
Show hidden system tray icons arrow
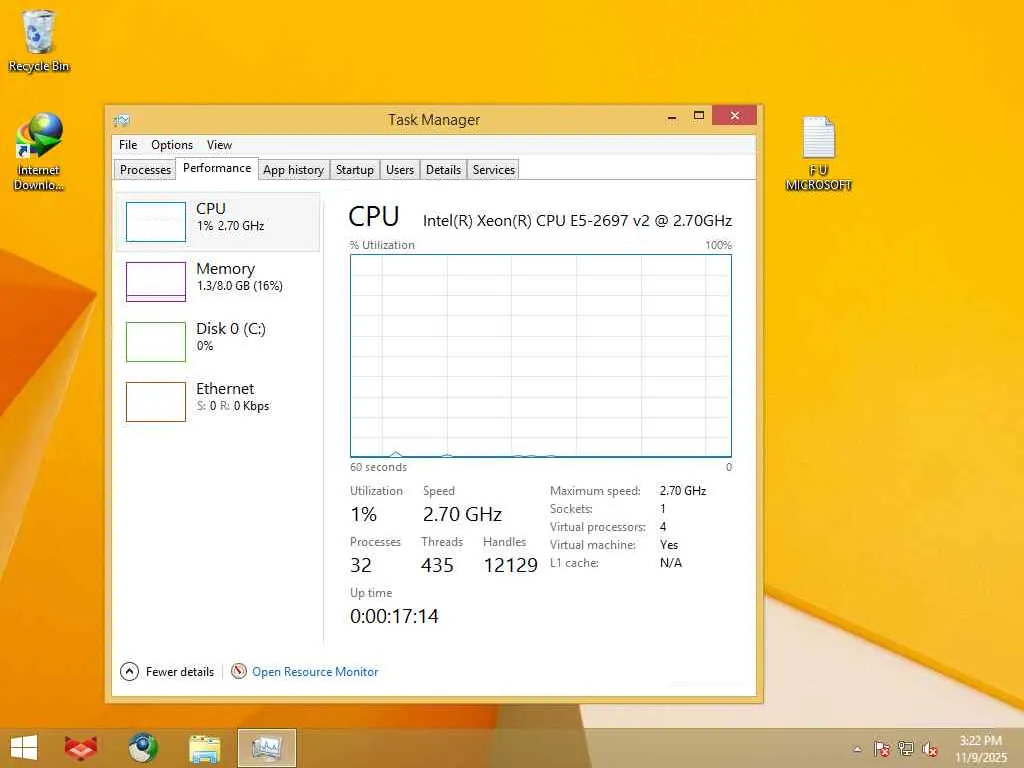pyautogui.click(x=857, y=749)
